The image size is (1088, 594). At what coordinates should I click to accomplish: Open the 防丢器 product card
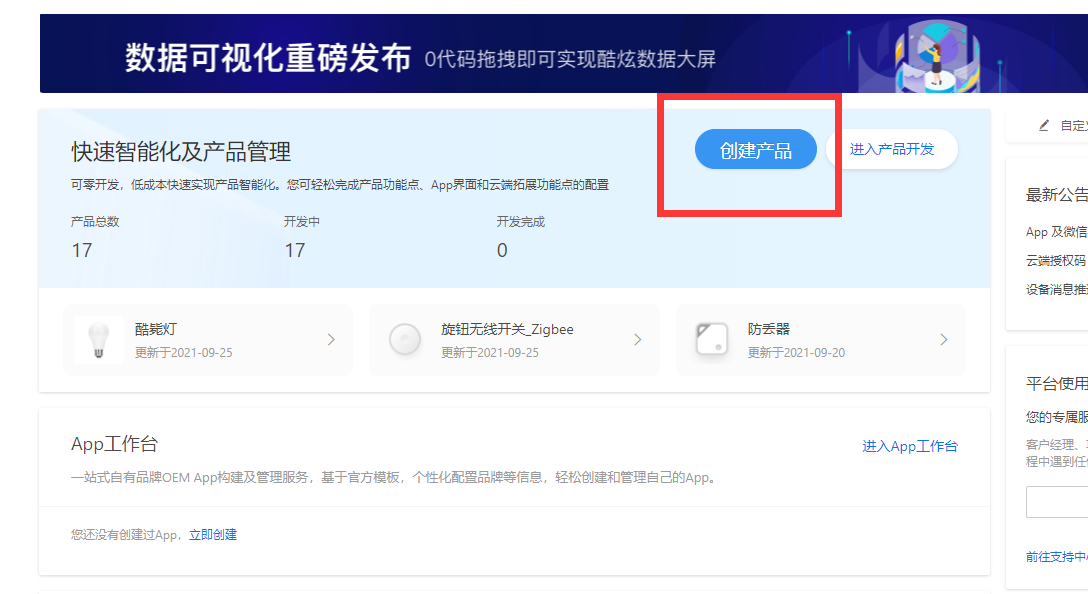click(x=821, y=340)
